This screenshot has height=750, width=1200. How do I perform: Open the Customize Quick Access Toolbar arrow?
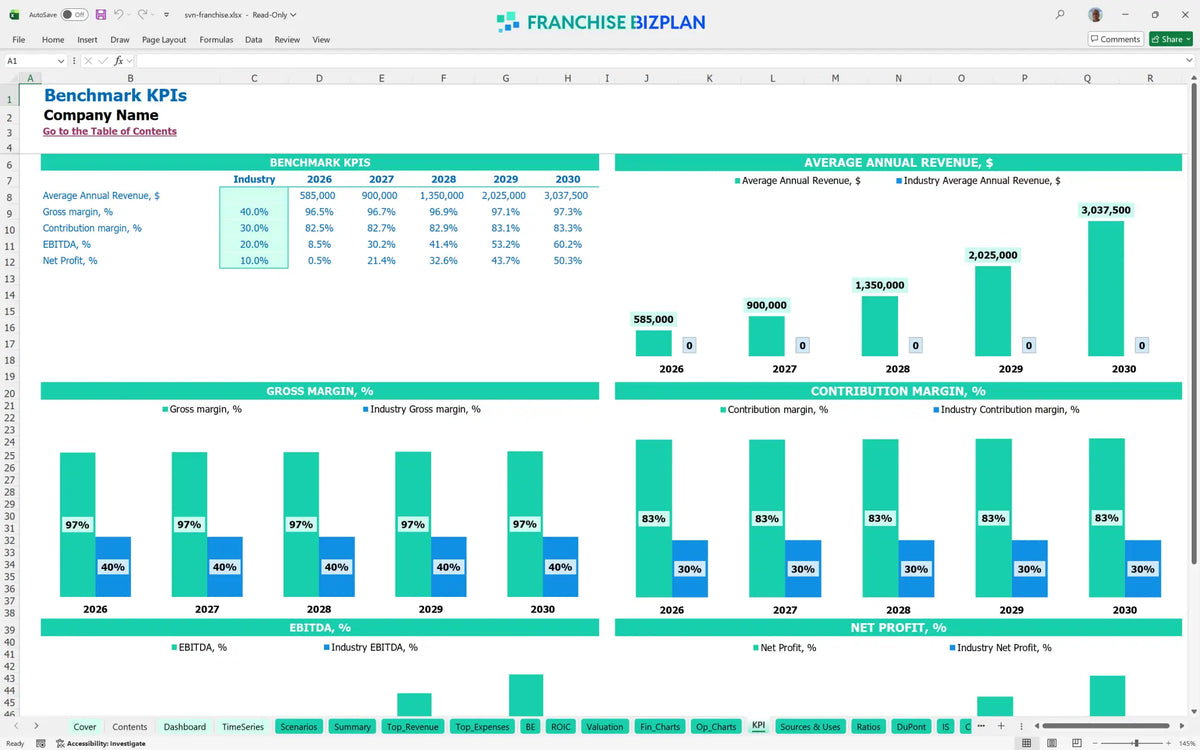coord(165,15)
